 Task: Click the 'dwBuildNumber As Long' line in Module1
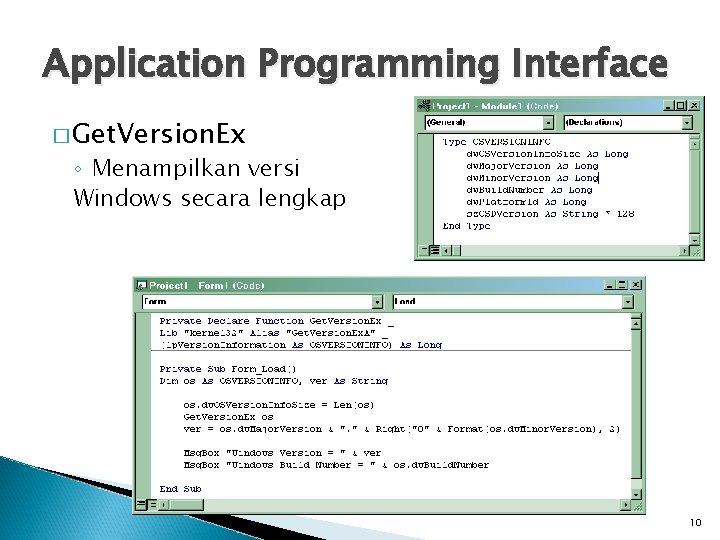point(529,190)
